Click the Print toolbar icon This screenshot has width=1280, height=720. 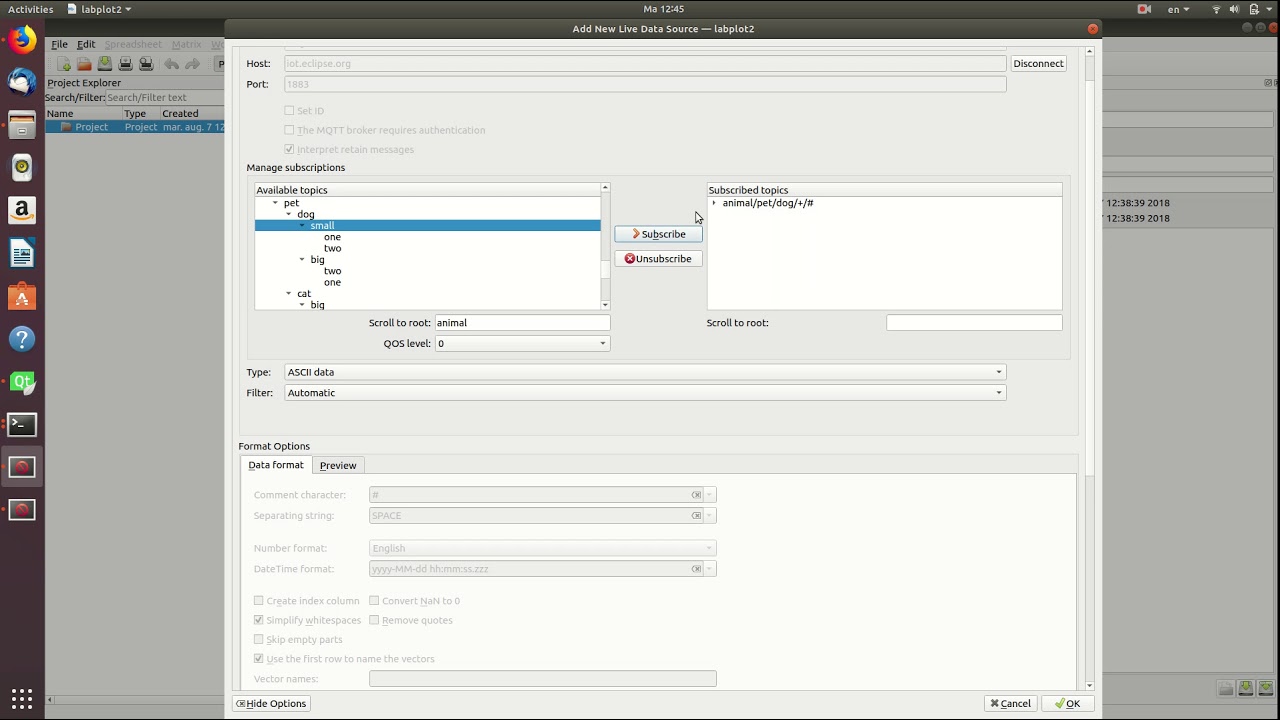click(x=125, y=64)
